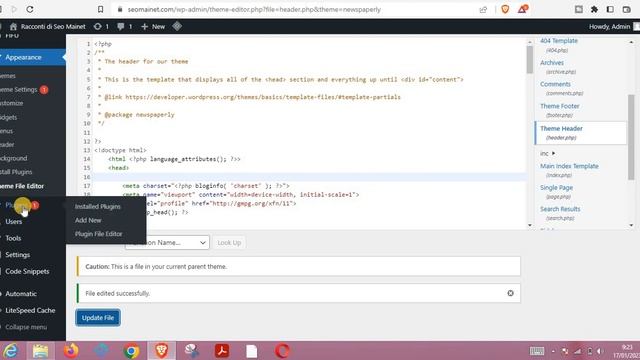Open Google Chrome from the taskbar
The width and height of the screenshot is (640, 360).
131,351
